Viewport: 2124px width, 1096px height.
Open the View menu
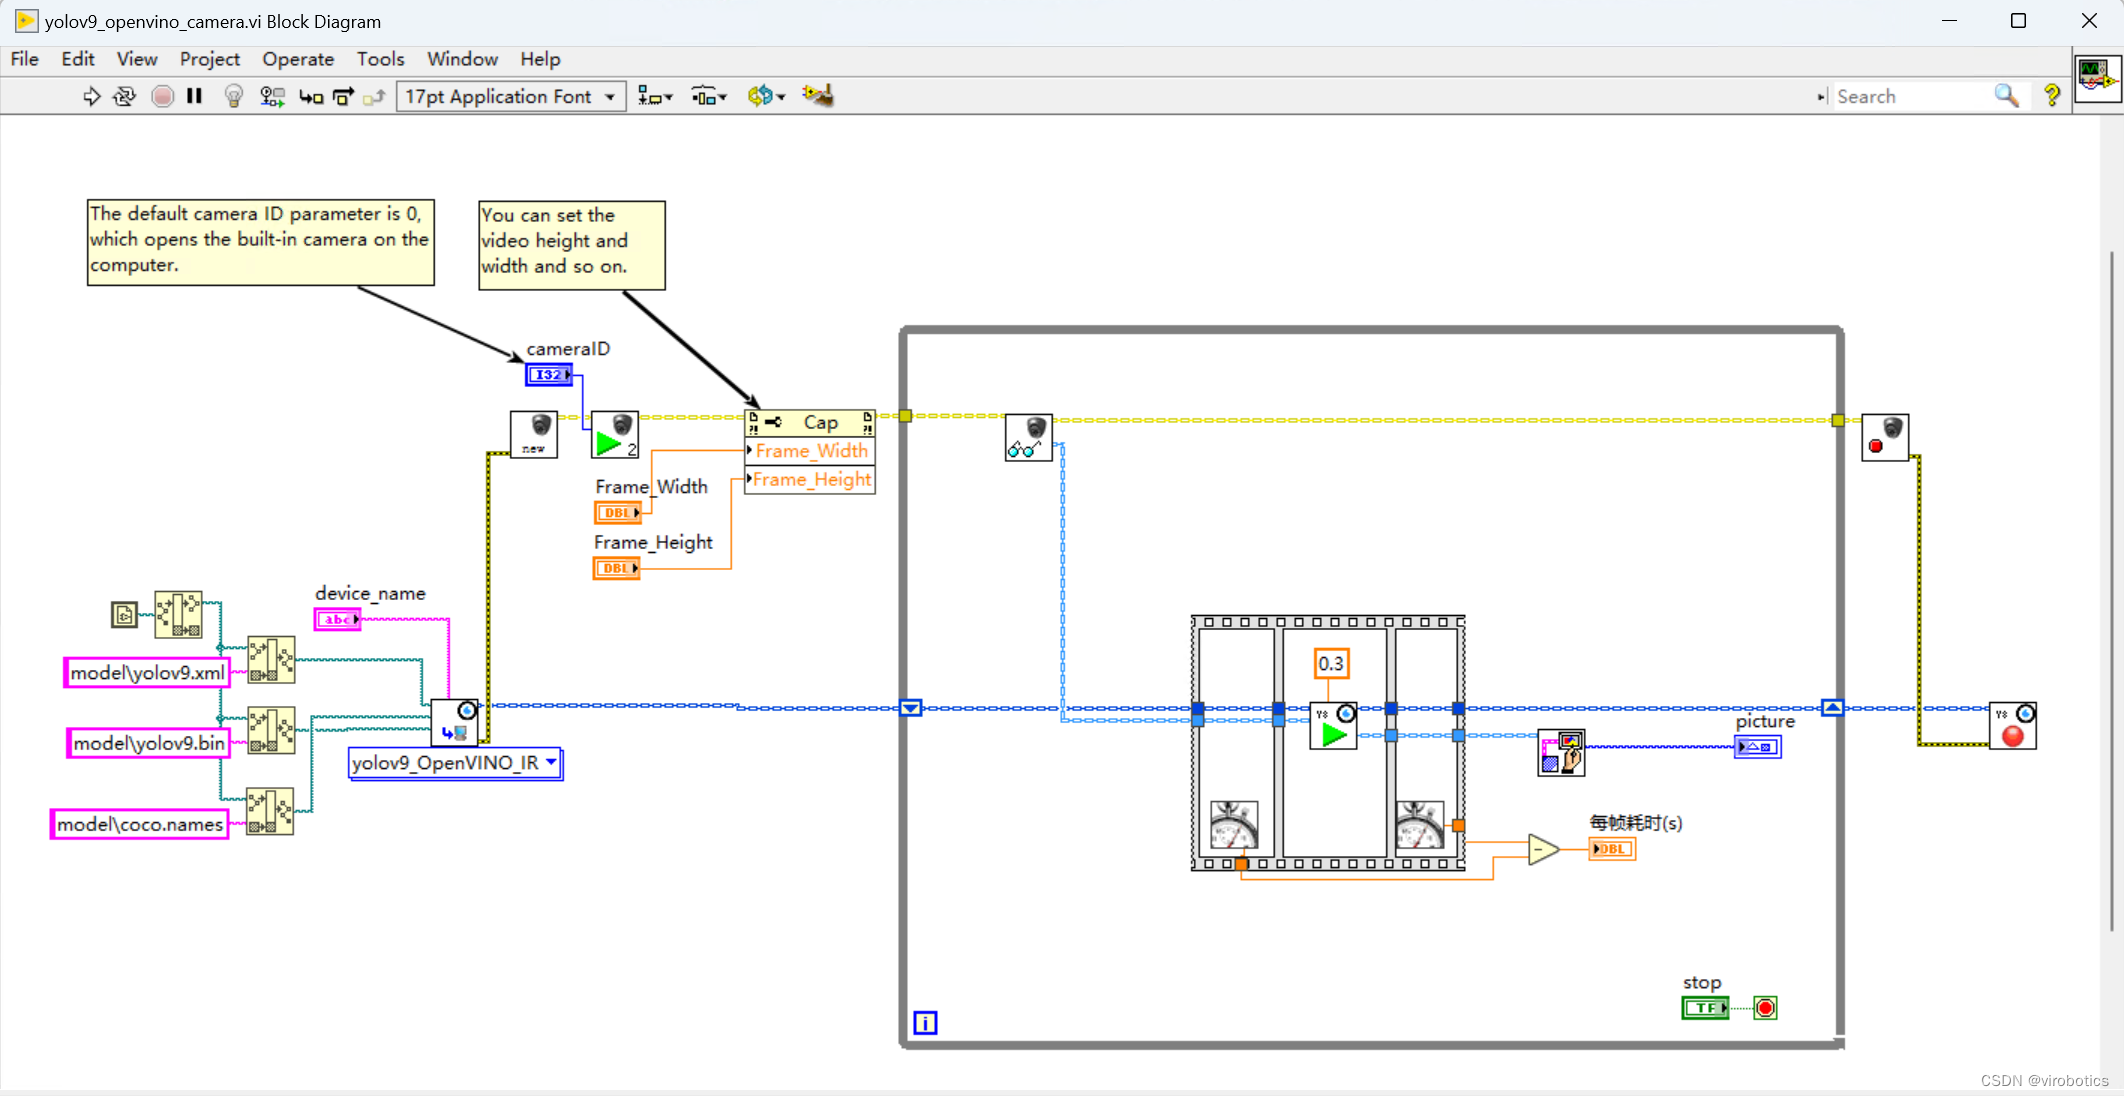pos(137,59)
